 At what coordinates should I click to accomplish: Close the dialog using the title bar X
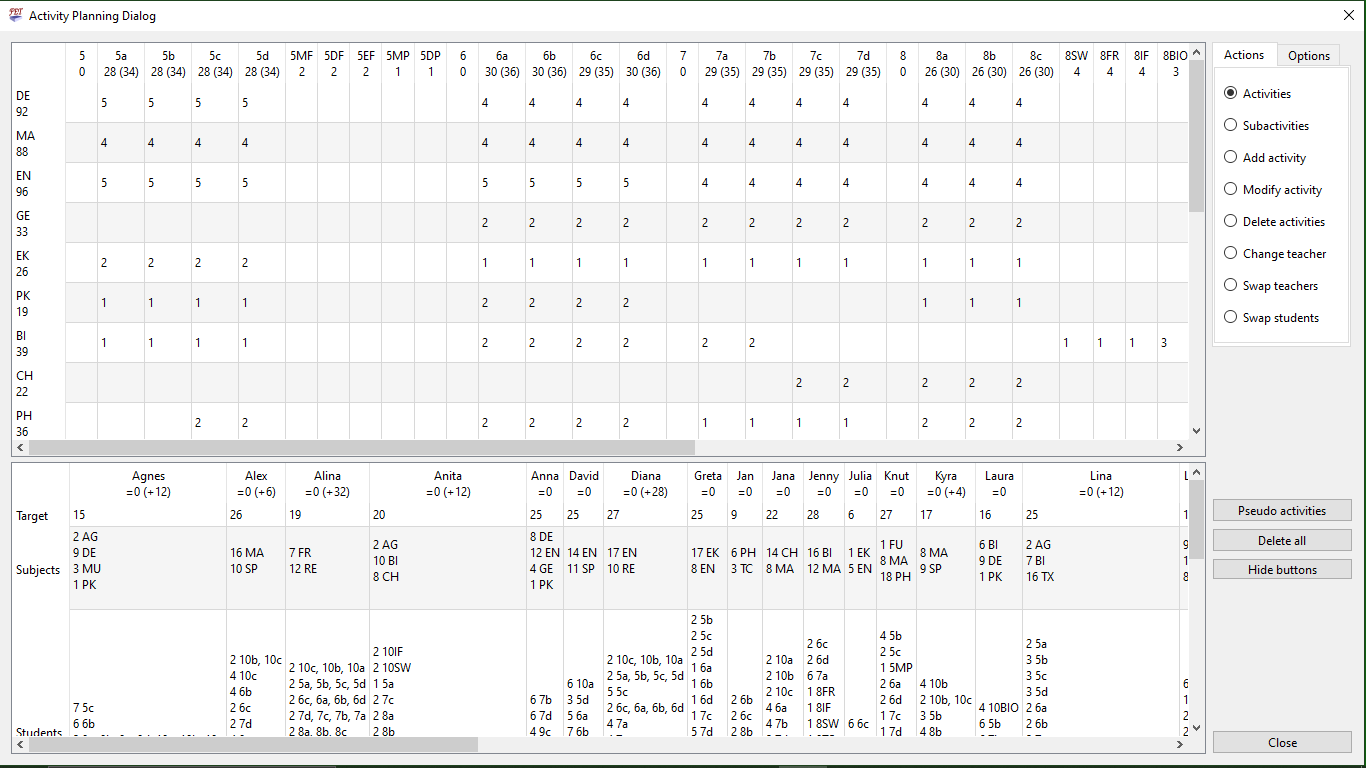(x=1347, y=15)
